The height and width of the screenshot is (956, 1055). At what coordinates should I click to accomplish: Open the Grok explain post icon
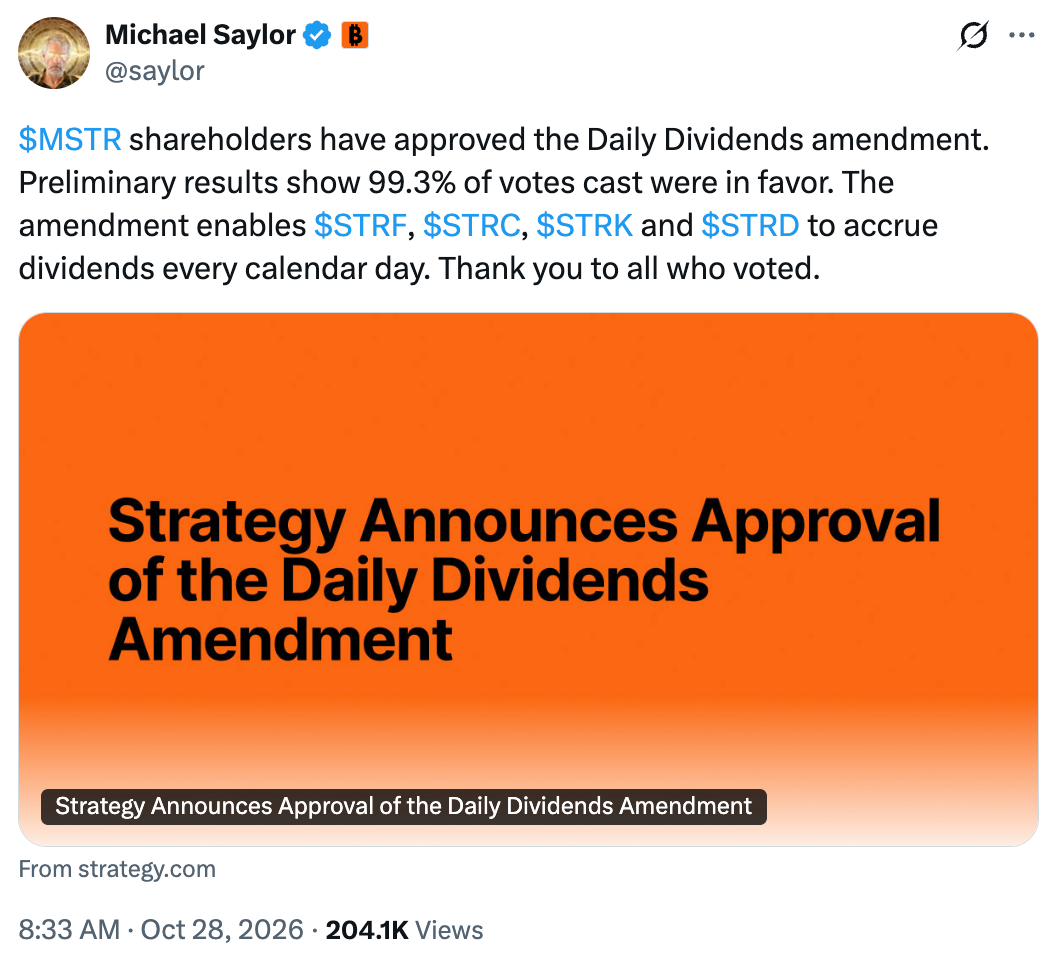click(973, 36)
